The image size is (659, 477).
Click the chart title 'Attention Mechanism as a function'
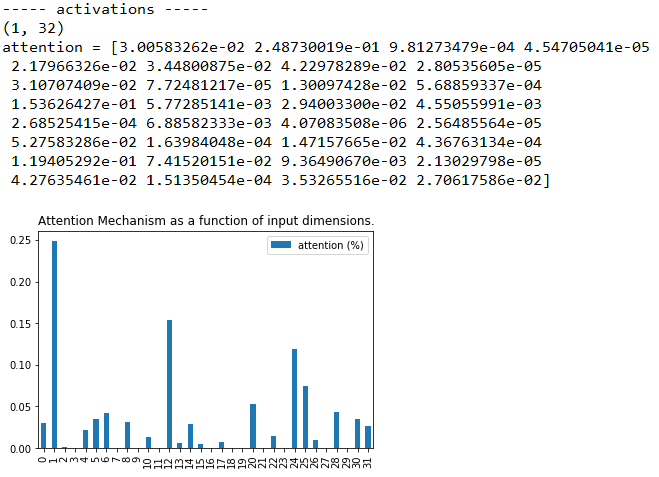coord(206,221)
